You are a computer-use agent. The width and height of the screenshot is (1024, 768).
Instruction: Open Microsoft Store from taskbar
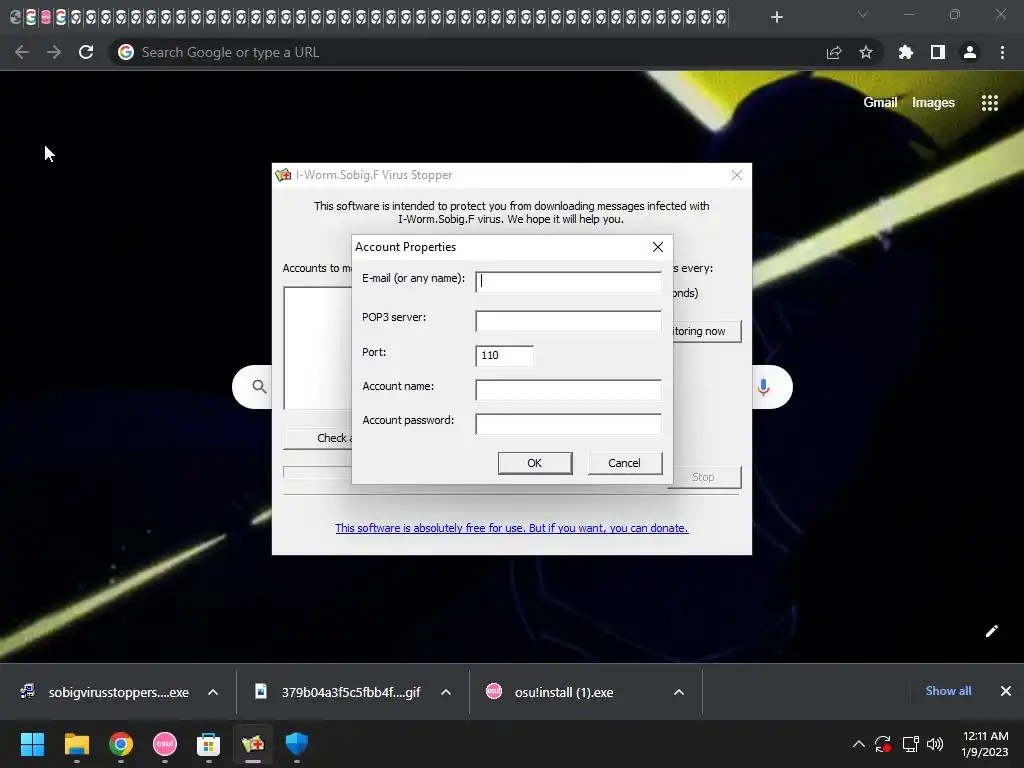pos(208,744)
